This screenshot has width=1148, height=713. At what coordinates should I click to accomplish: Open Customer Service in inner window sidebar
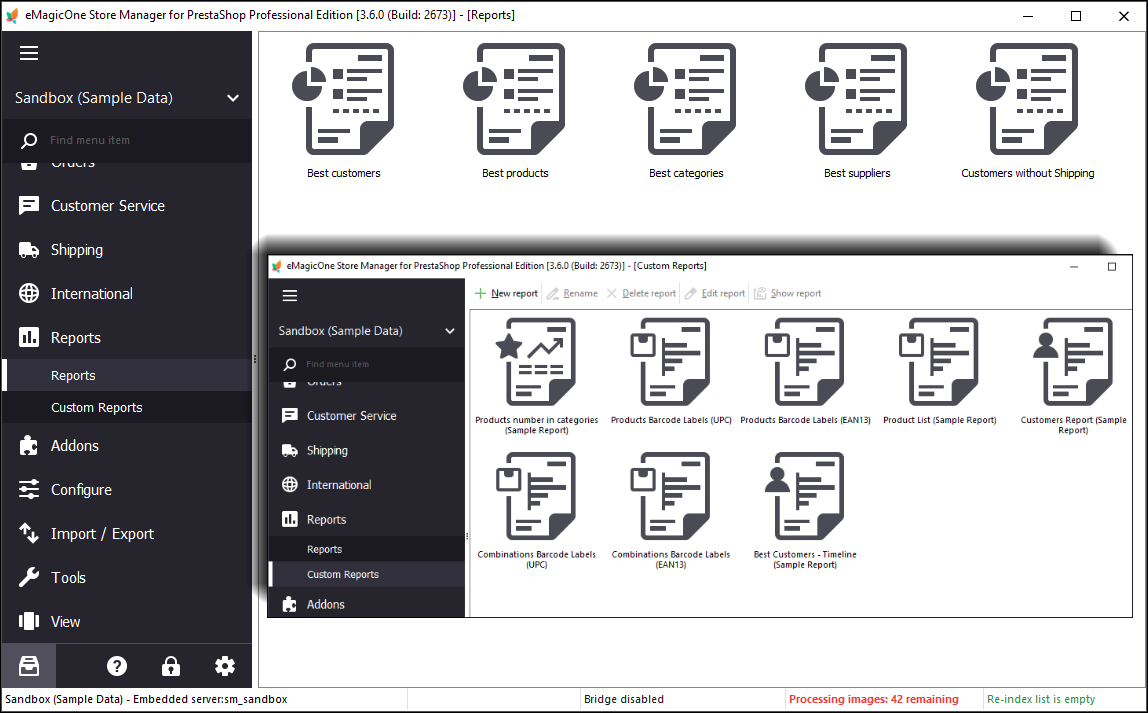click(366, 415)
